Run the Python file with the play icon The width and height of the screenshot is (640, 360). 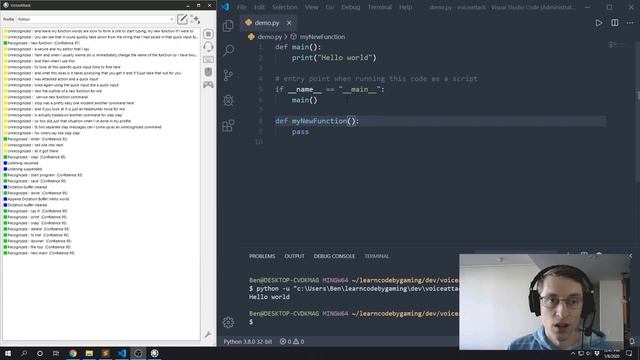(598, 23)
